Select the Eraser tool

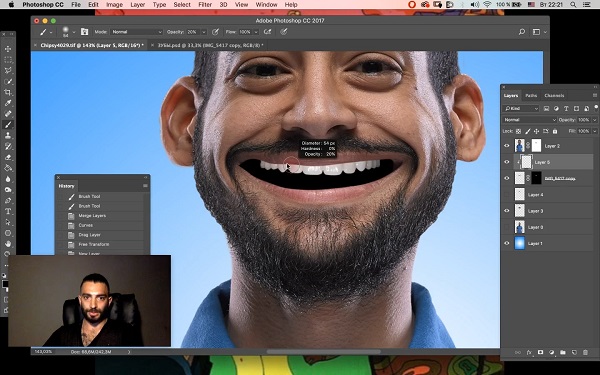(x=8, y=157)
